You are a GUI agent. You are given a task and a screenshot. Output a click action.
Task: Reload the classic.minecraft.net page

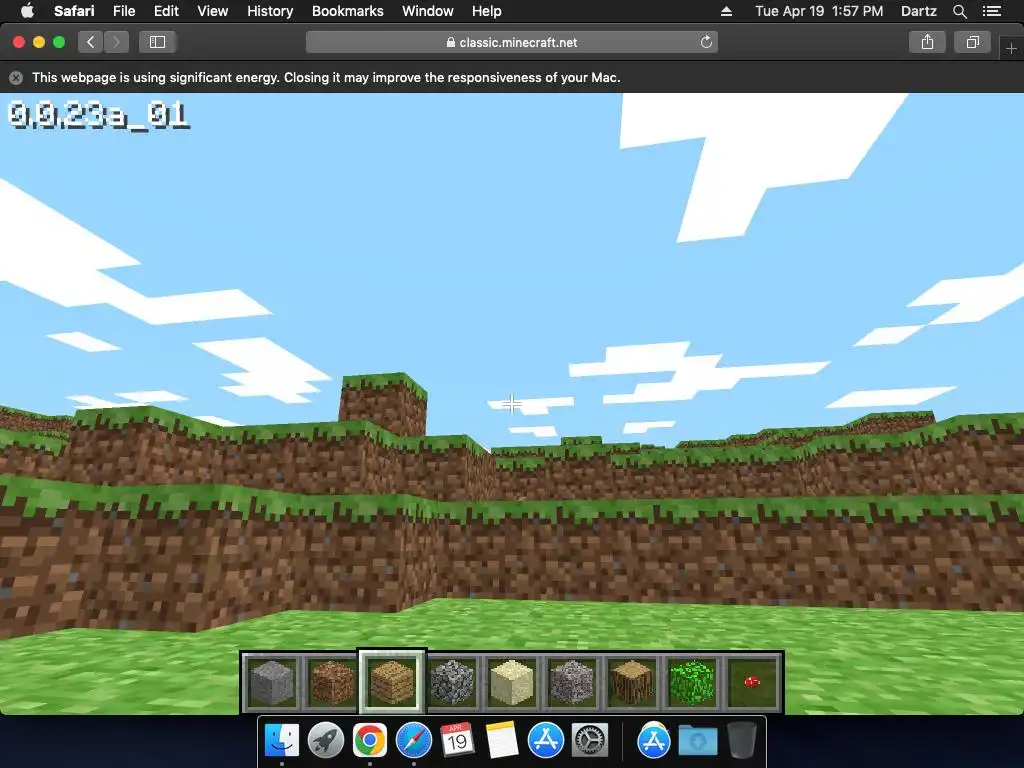tap(706, 42)
